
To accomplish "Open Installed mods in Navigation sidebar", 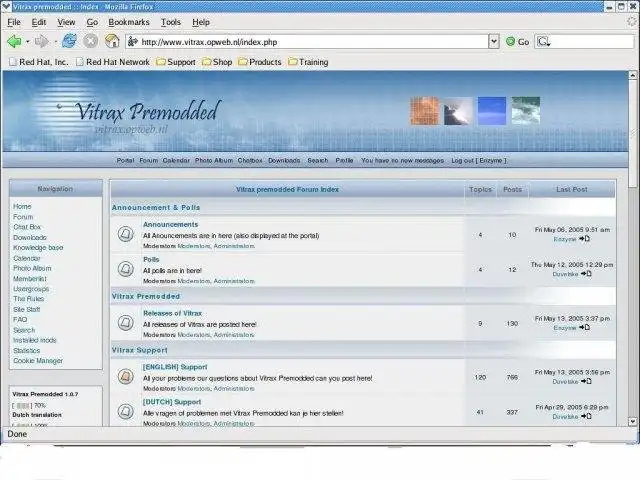I will 35,340.
